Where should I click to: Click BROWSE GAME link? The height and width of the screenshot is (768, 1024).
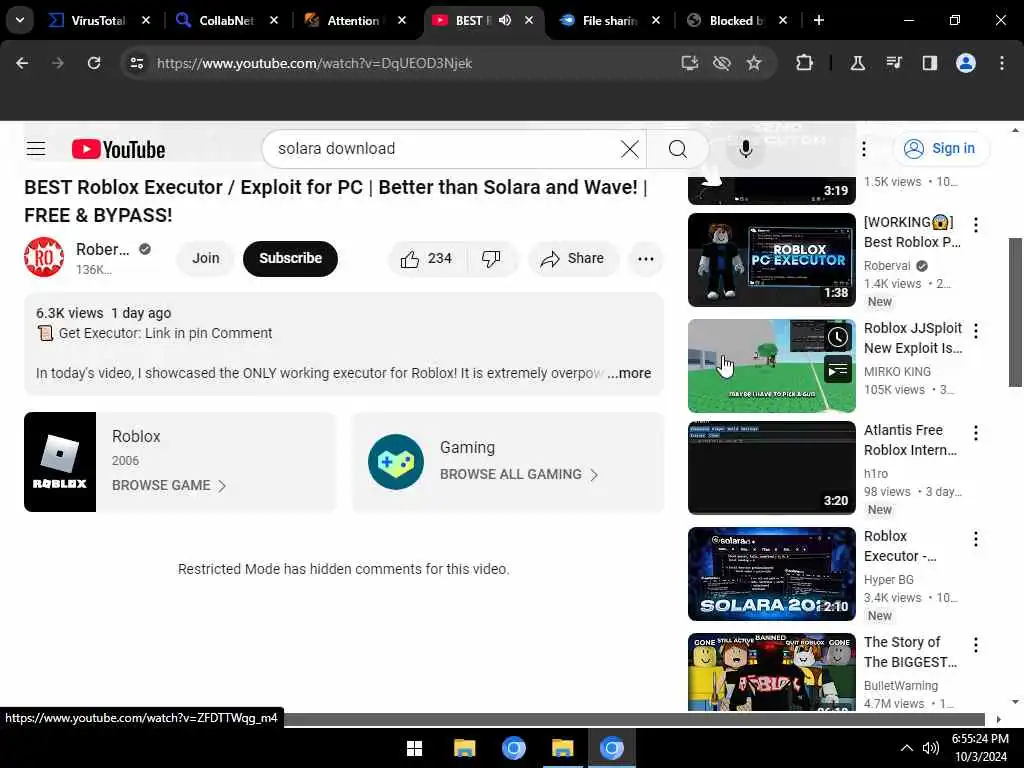[169, 485]
